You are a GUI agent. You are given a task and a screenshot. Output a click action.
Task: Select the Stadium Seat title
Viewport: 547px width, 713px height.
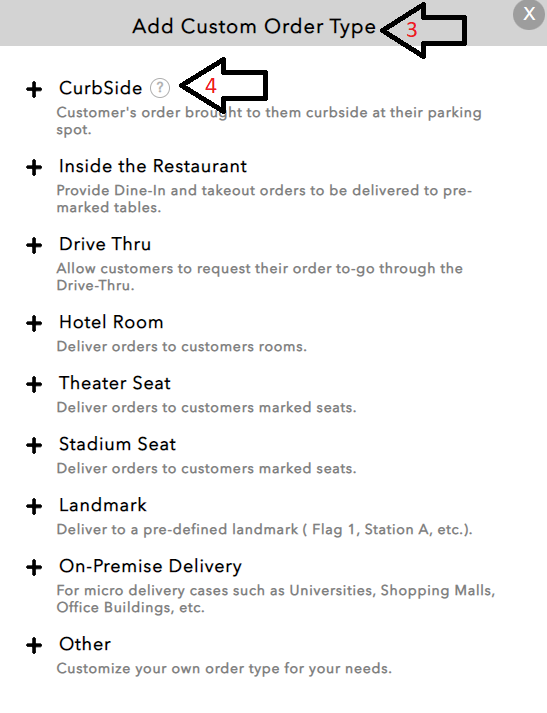[117, 444]
